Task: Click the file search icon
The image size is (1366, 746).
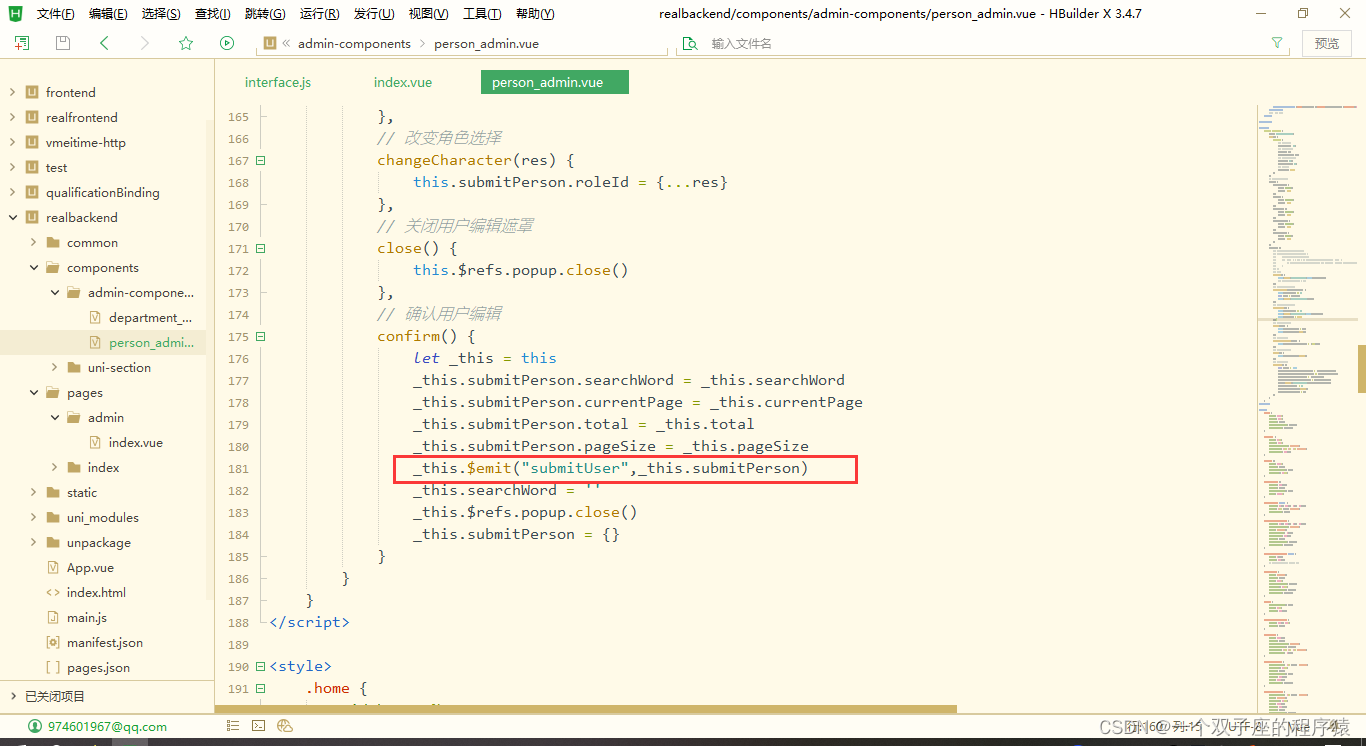Action: [x=689, y=43]
